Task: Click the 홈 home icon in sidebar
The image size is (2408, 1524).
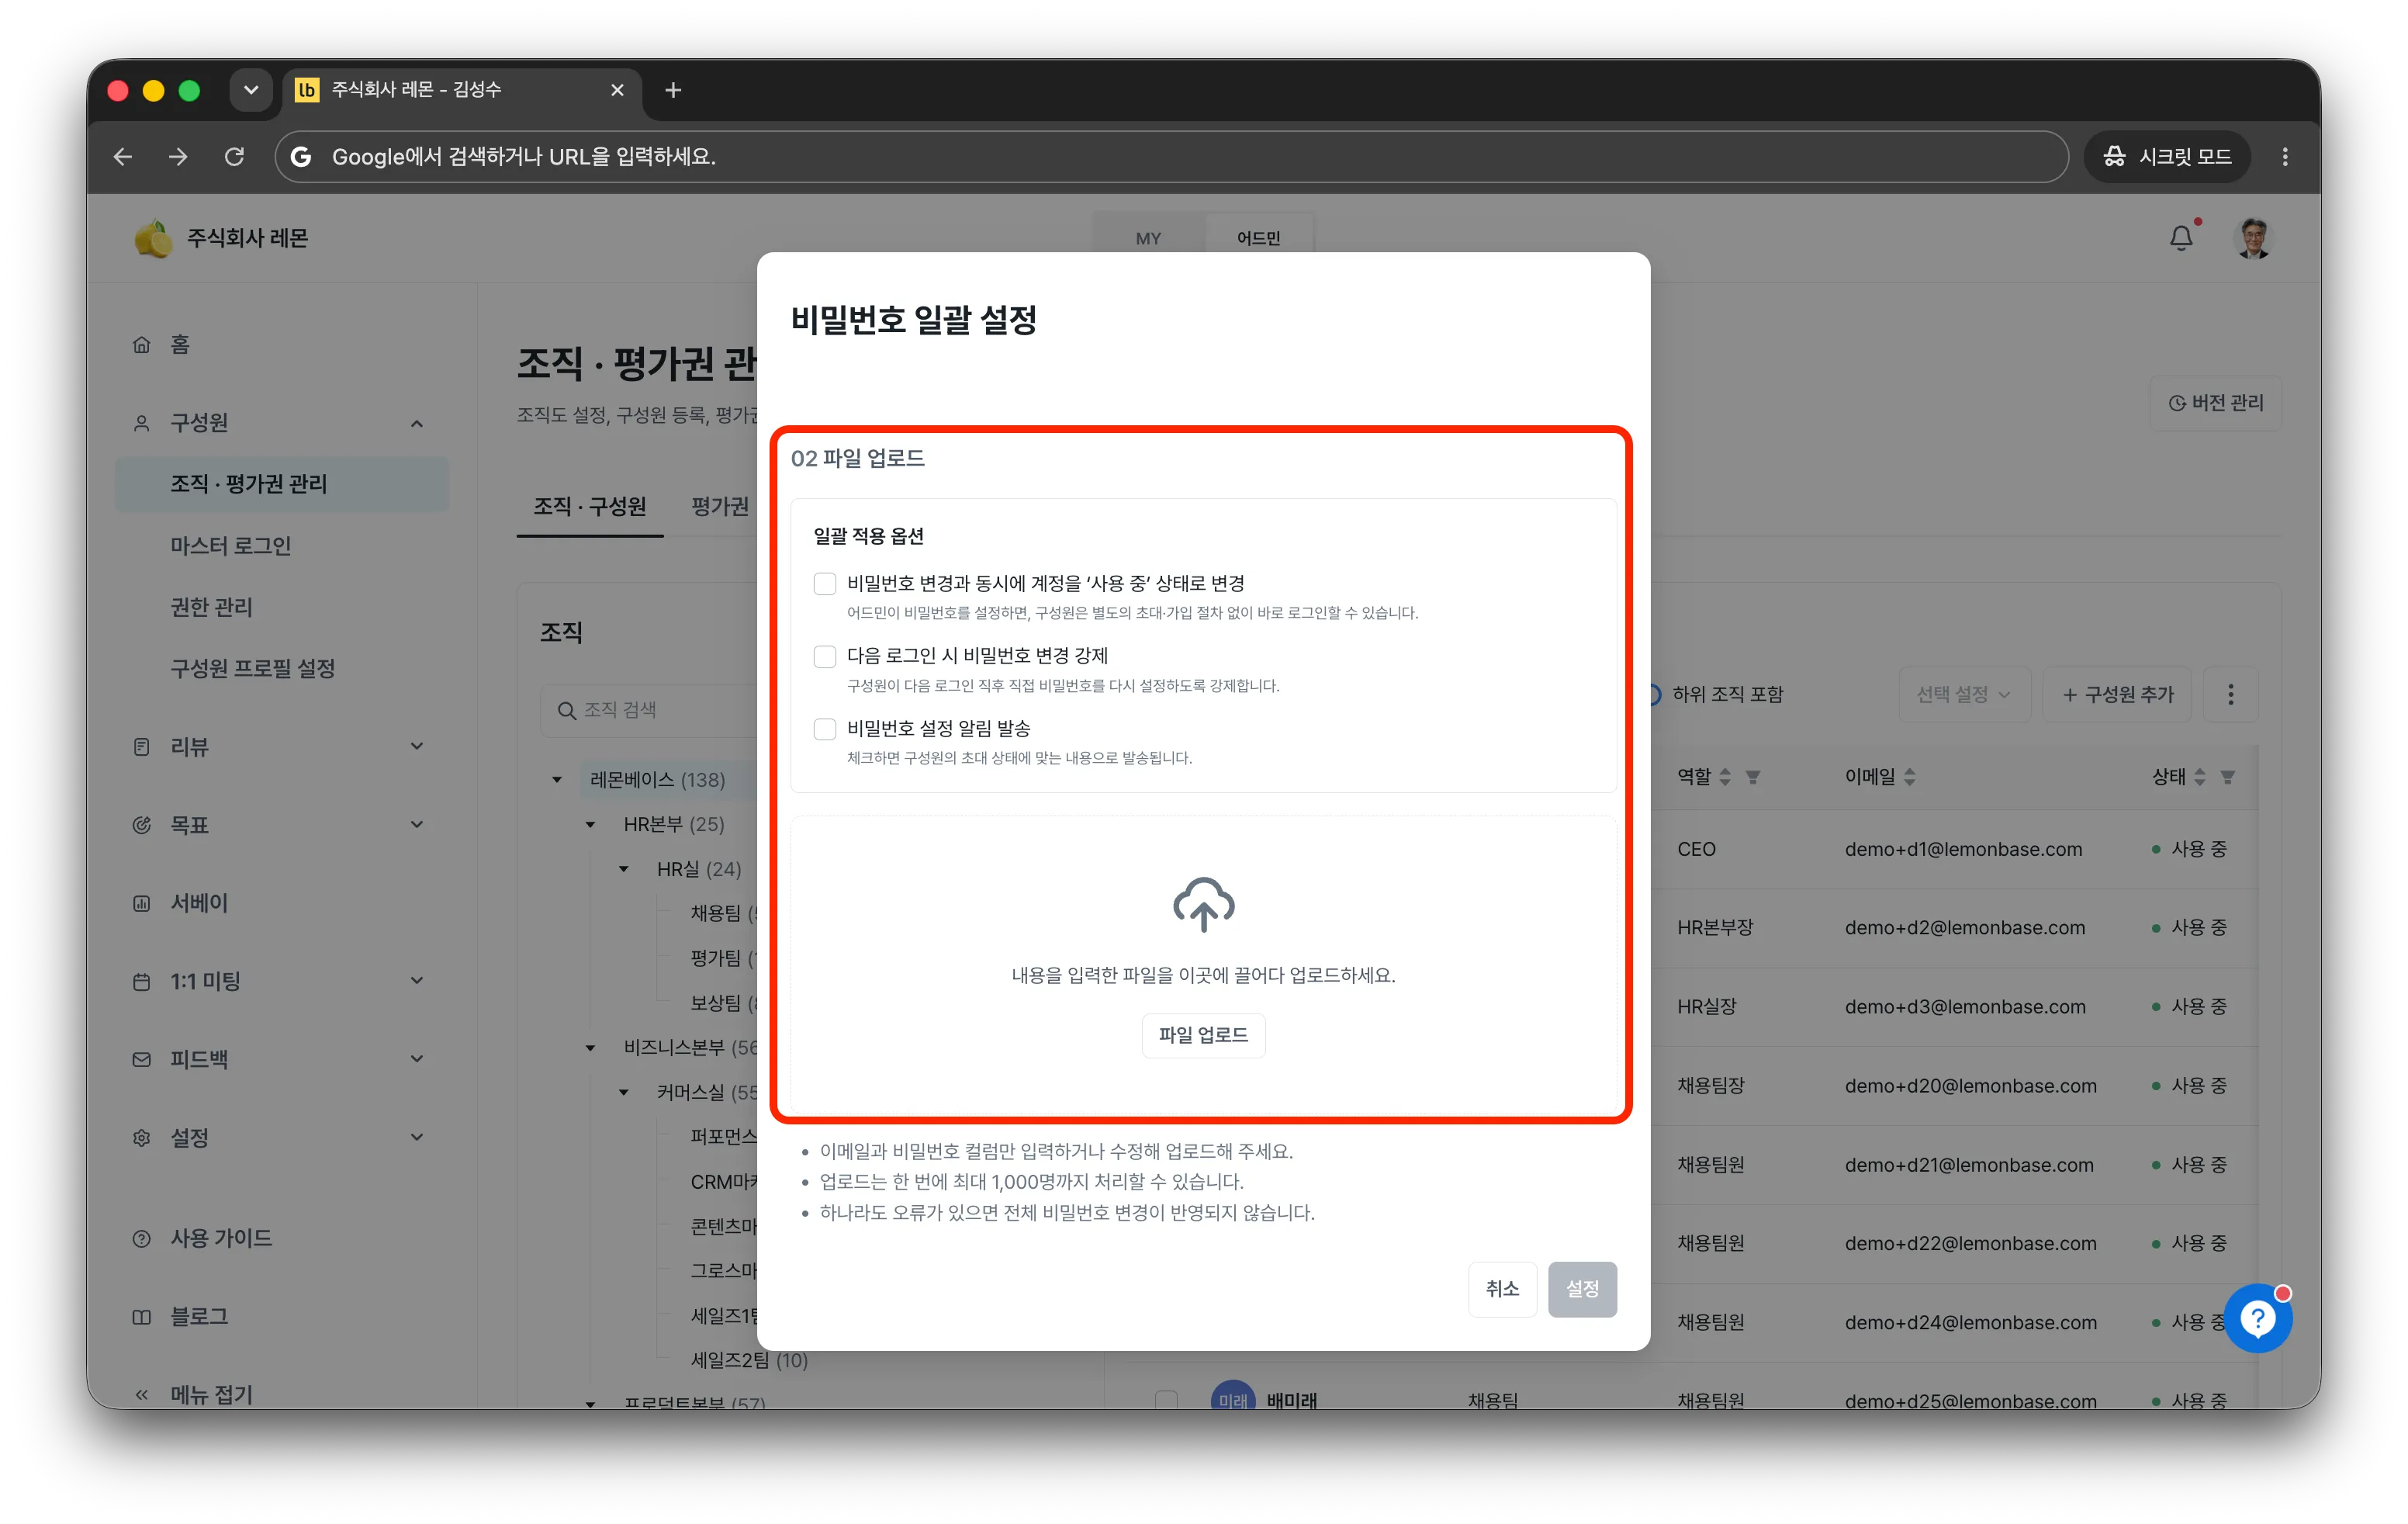Action: [x=142, y=345]
